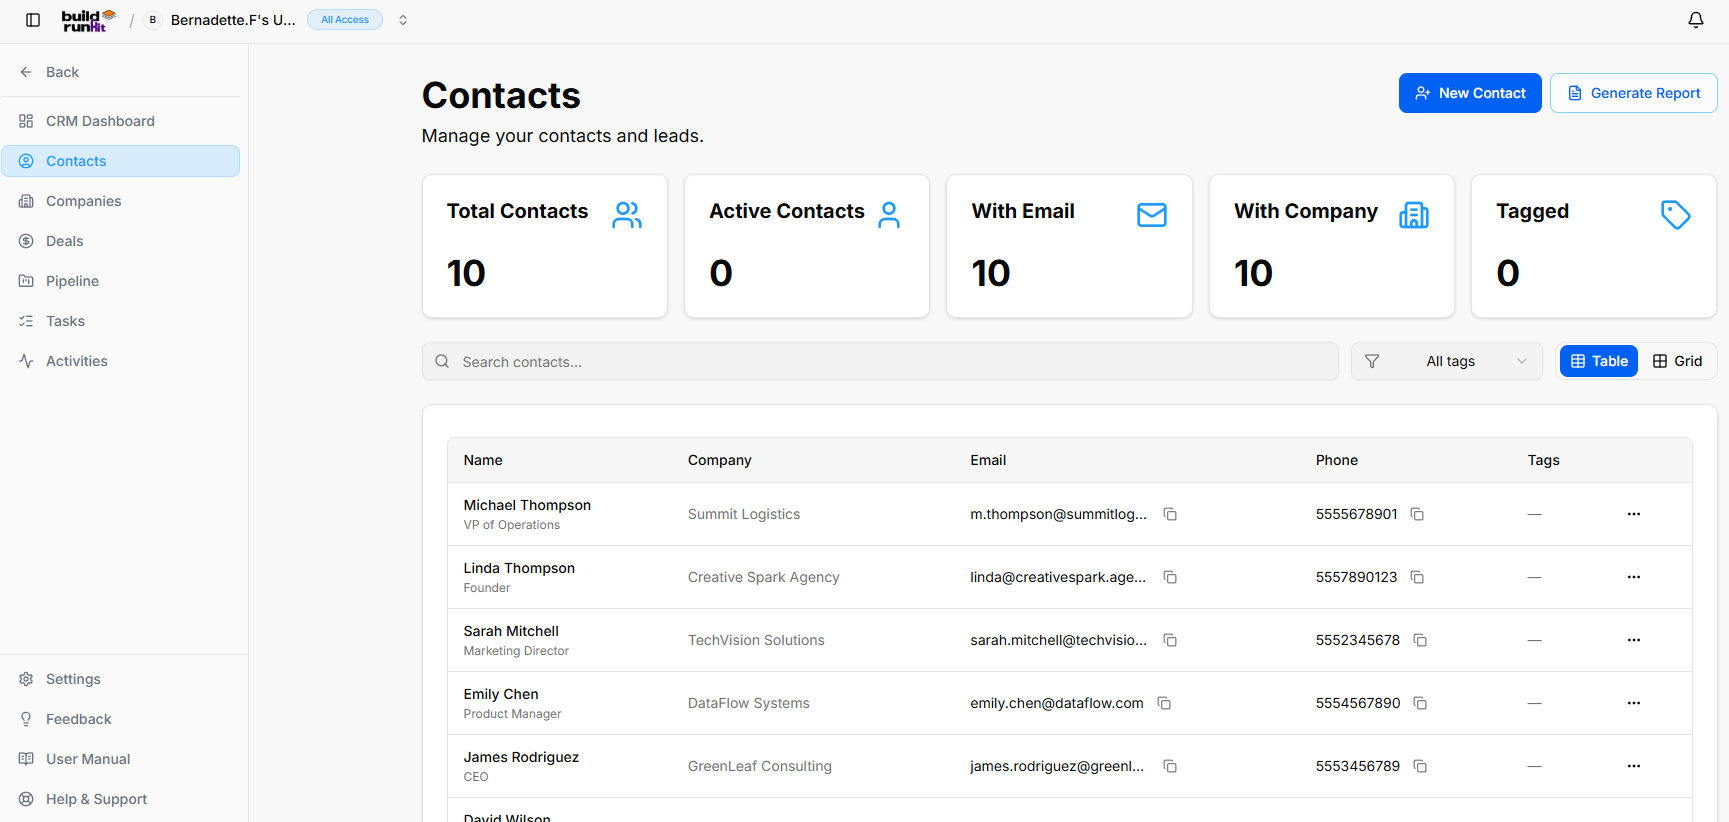Open CRM Dashboard in sidebar
The height and width of the screenshot is (822, 1729).
pyautogui.click(x=121, y=121)
